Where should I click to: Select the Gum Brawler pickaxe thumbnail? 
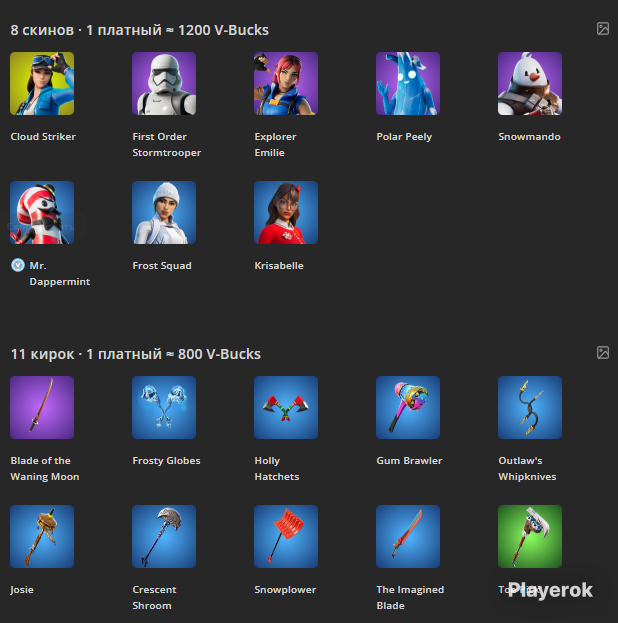click(408, 408)
